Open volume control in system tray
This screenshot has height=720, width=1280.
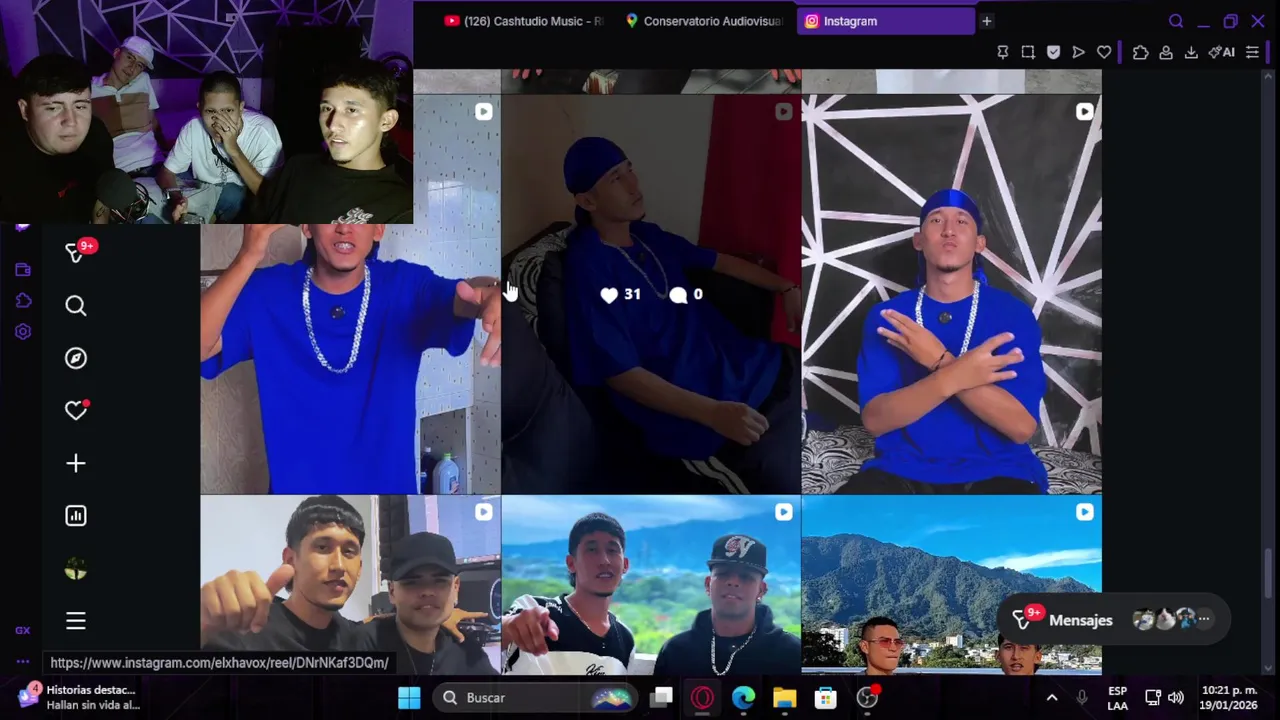pyautogui.click(x=1176, y=698)
